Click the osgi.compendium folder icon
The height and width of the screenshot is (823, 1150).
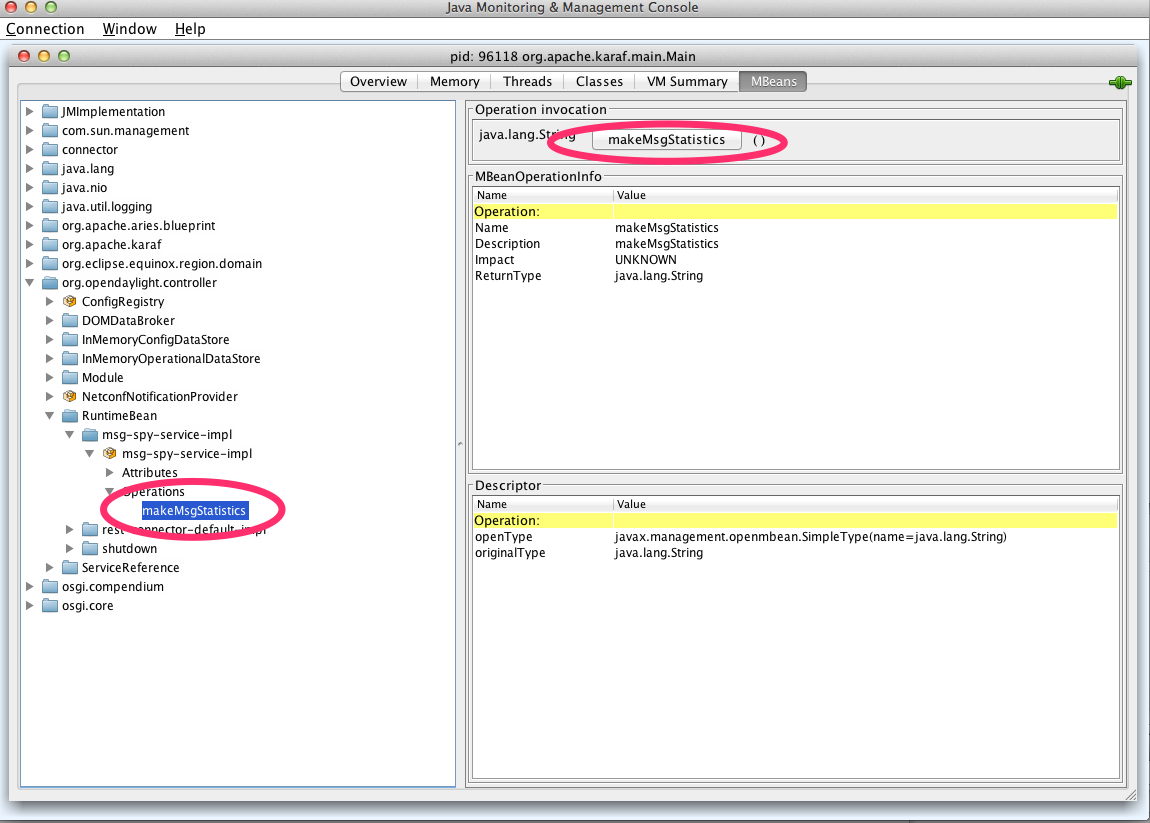point(50,587)
